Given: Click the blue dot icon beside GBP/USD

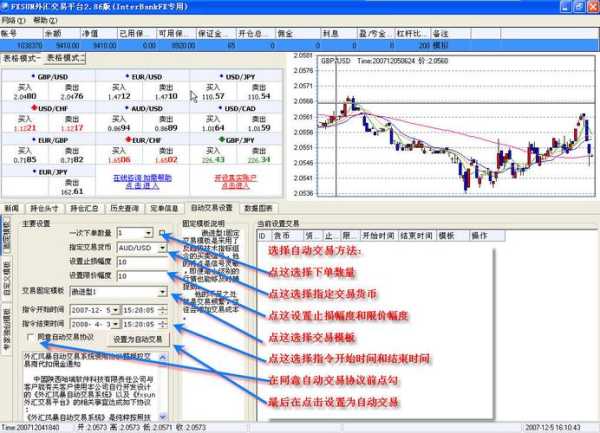Looking at the screenshot, I should (34, 75).
